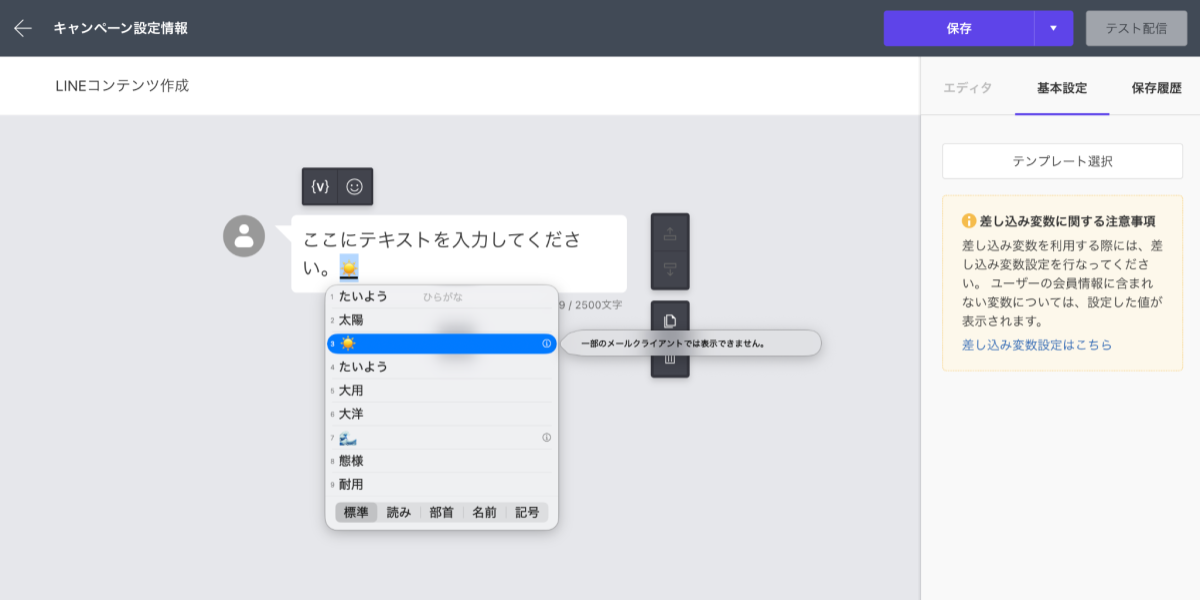Screen dimensions: 1200x600
Task: Choose the first candidate たいよう
Action: click(442, 296)
